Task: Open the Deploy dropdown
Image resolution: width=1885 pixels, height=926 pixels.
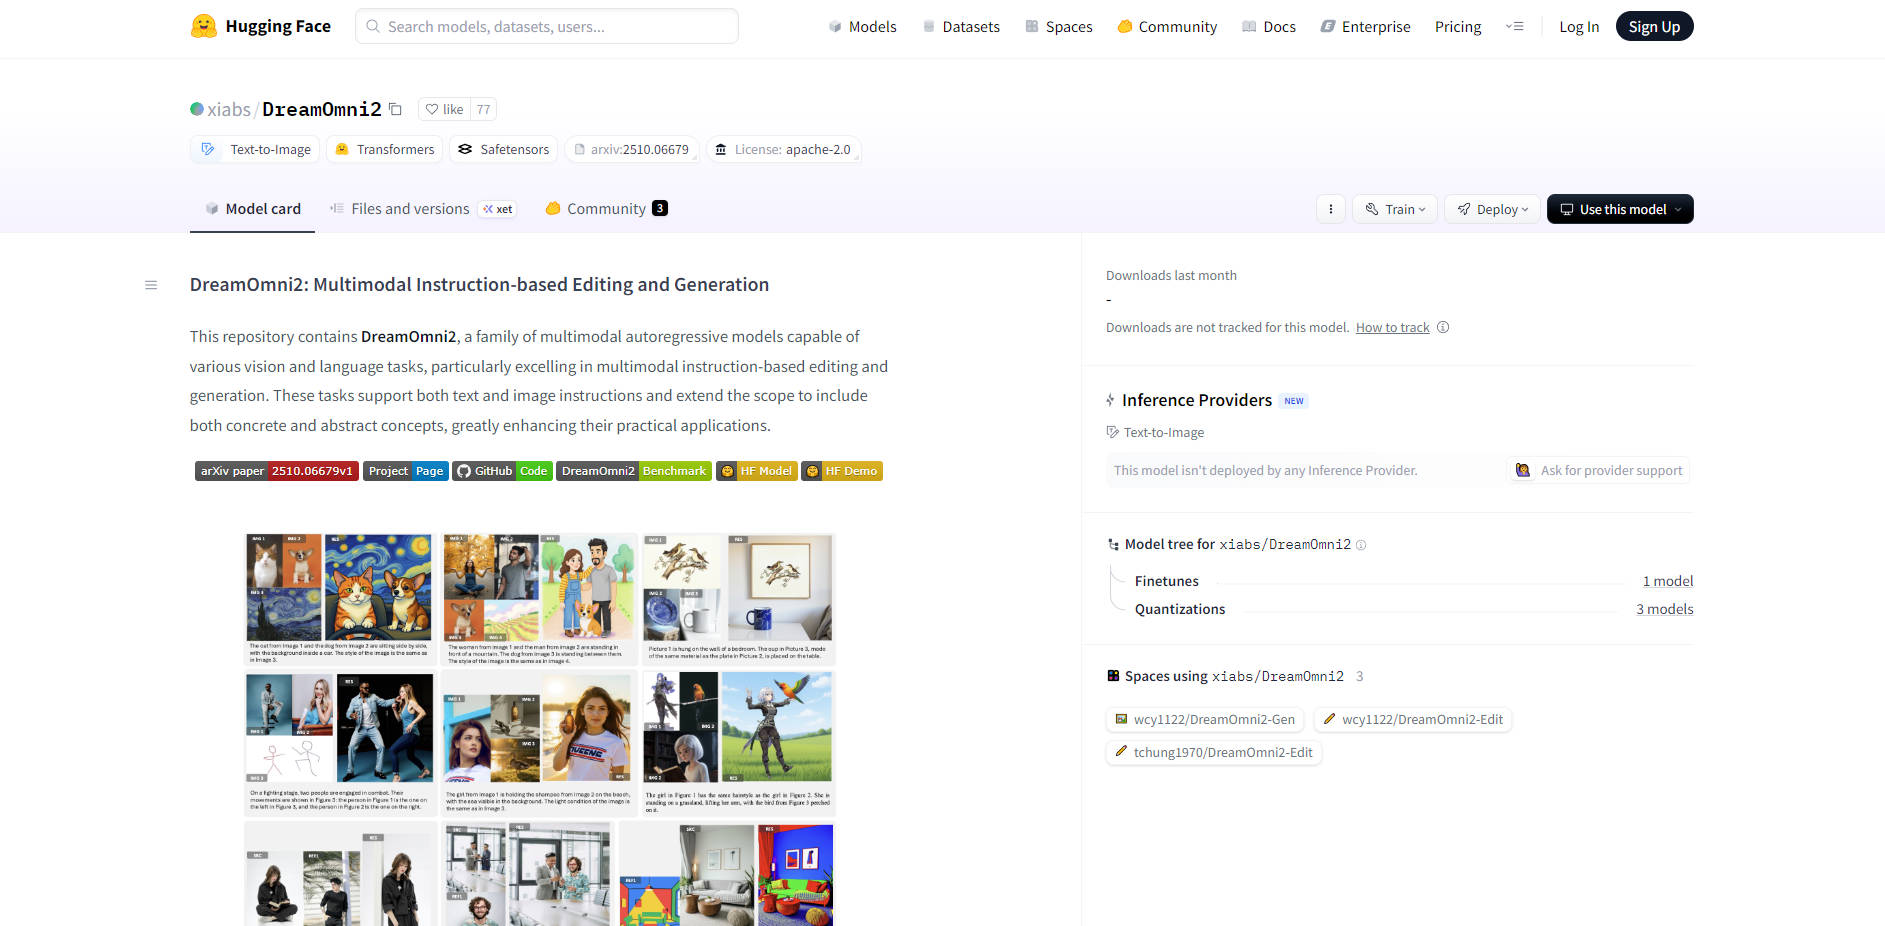Action: coord(1491,209)
